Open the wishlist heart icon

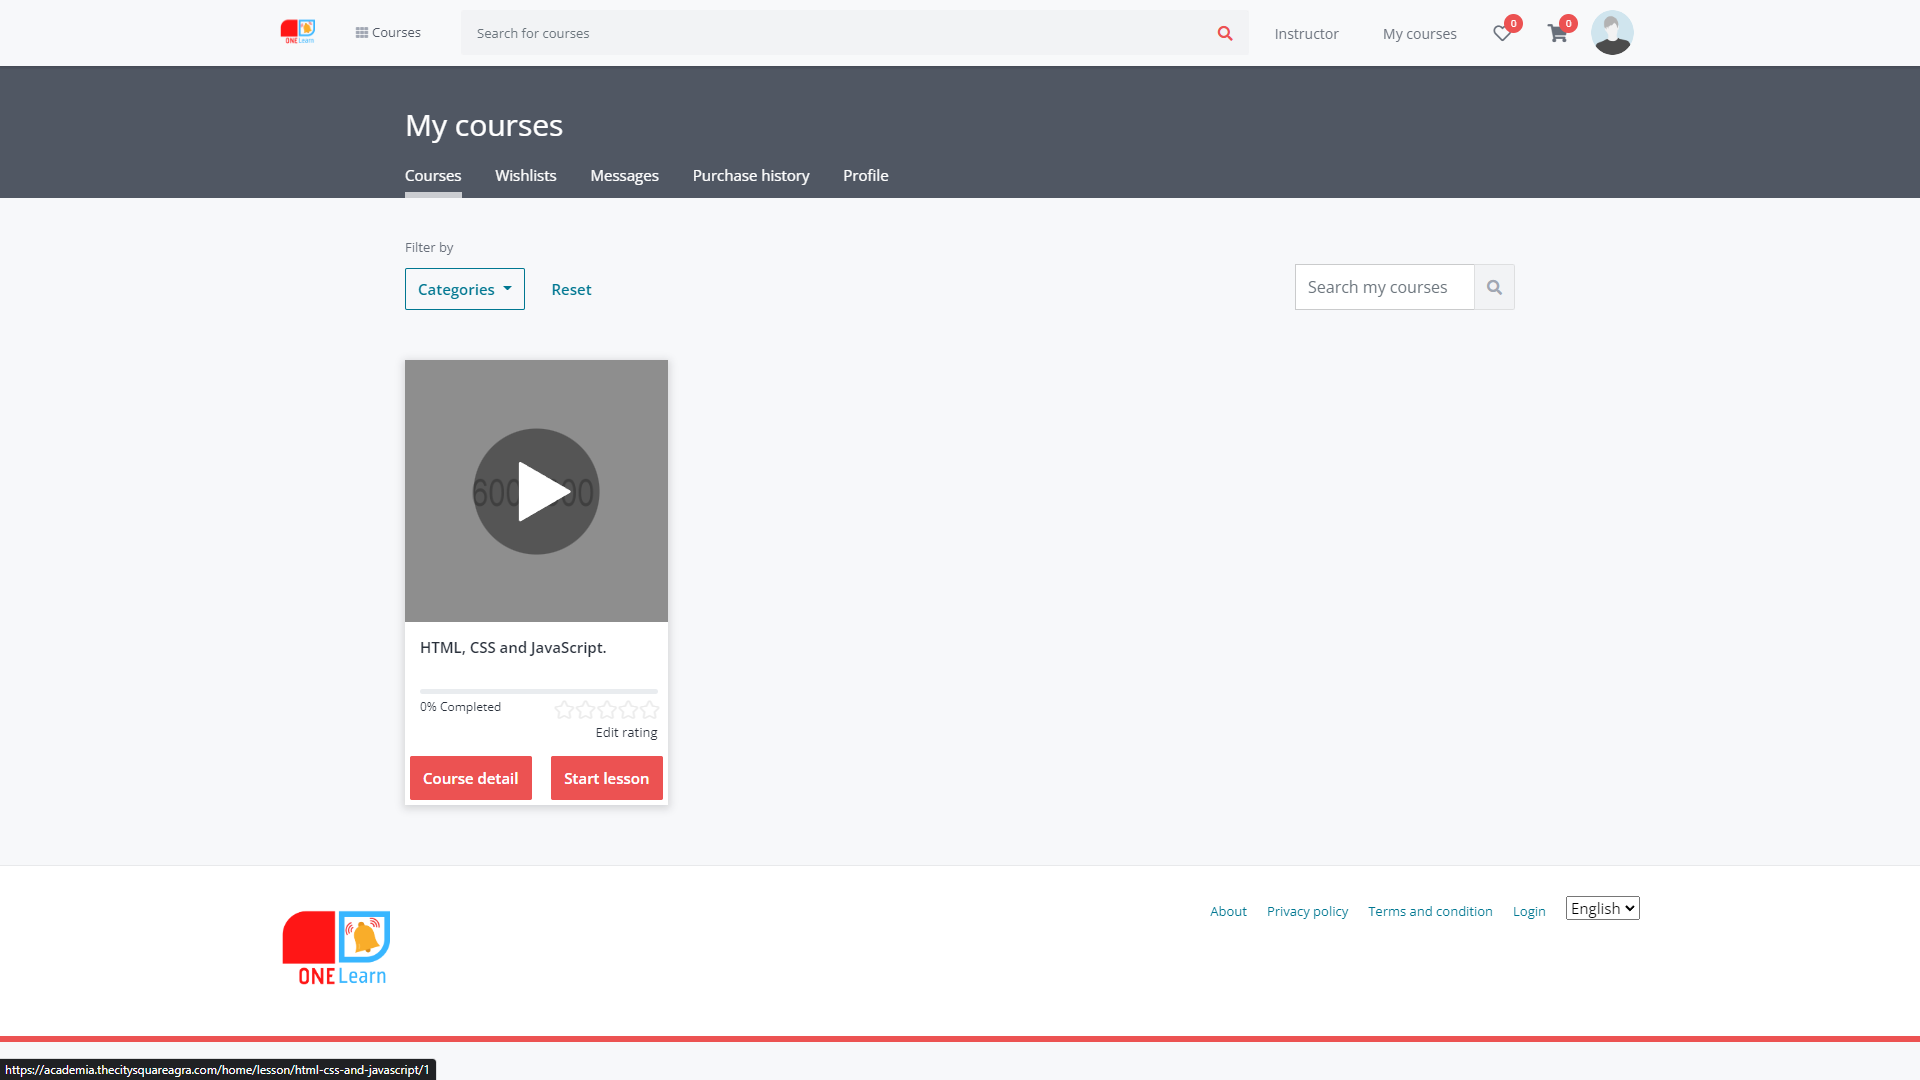[1501, 33]
